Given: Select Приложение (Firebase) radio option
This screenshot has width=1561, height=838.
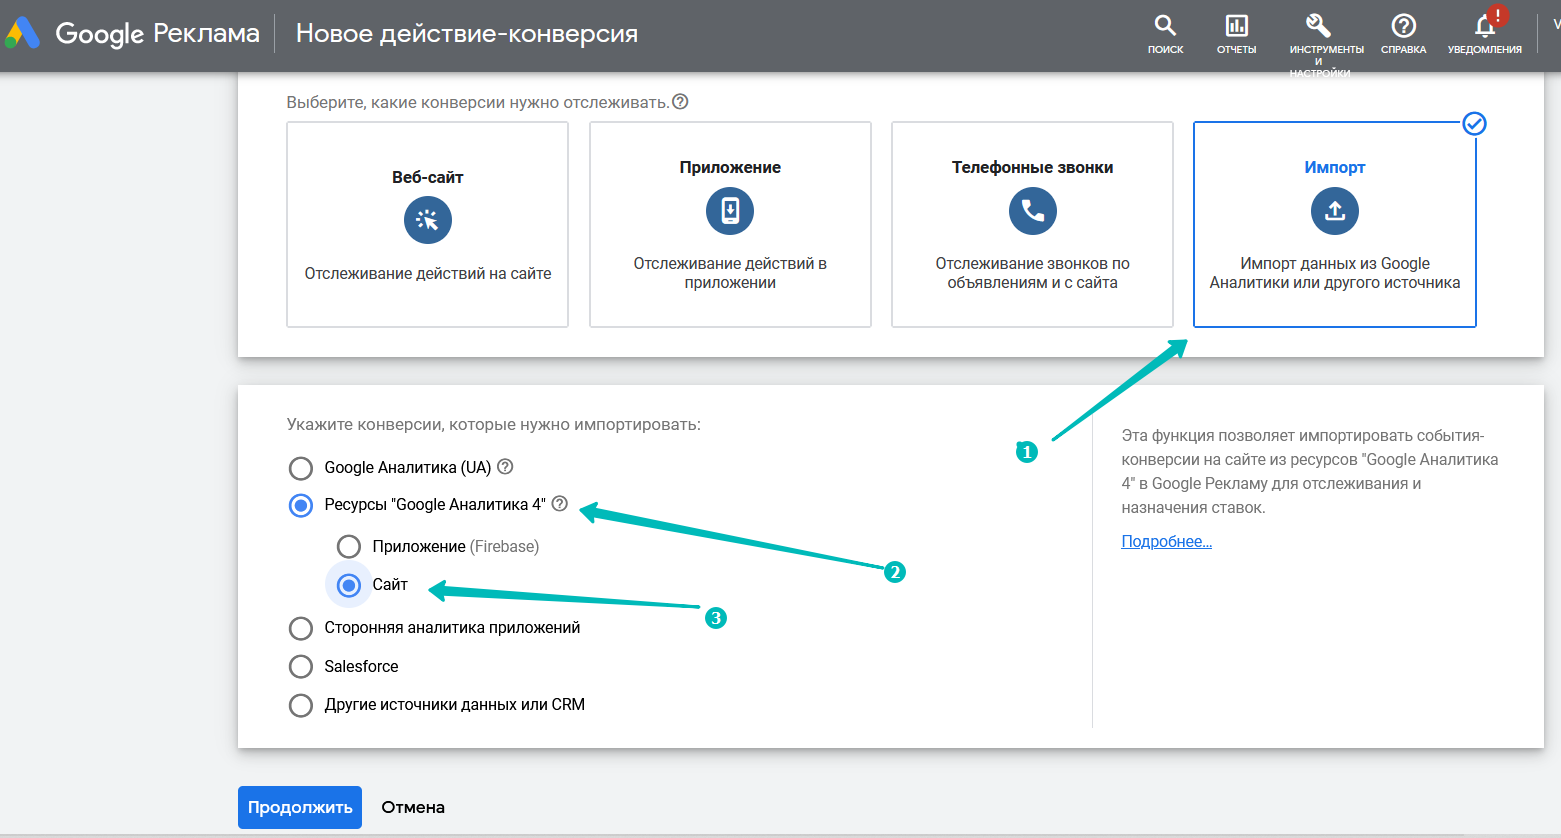Looking at the screenshot, I should [349, 547].
